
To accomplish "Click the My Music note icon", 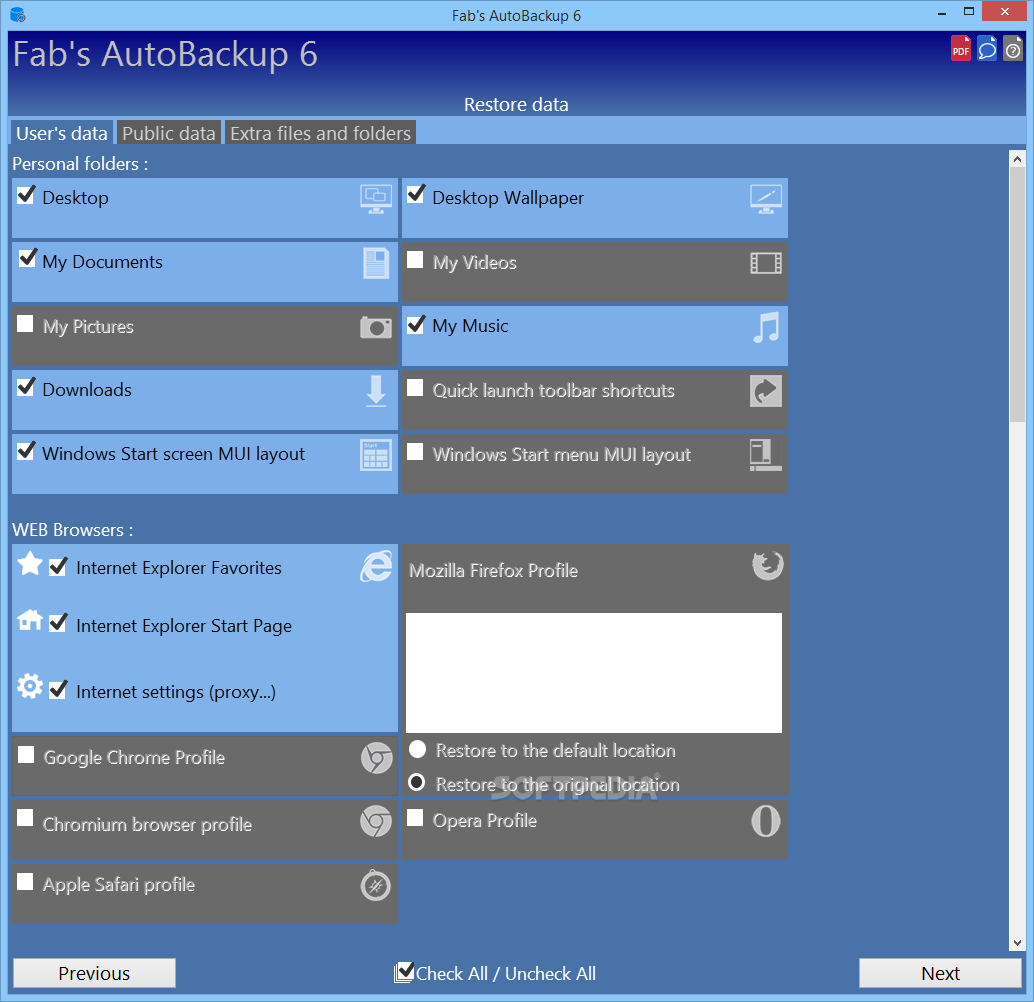I will coord(766,327).
